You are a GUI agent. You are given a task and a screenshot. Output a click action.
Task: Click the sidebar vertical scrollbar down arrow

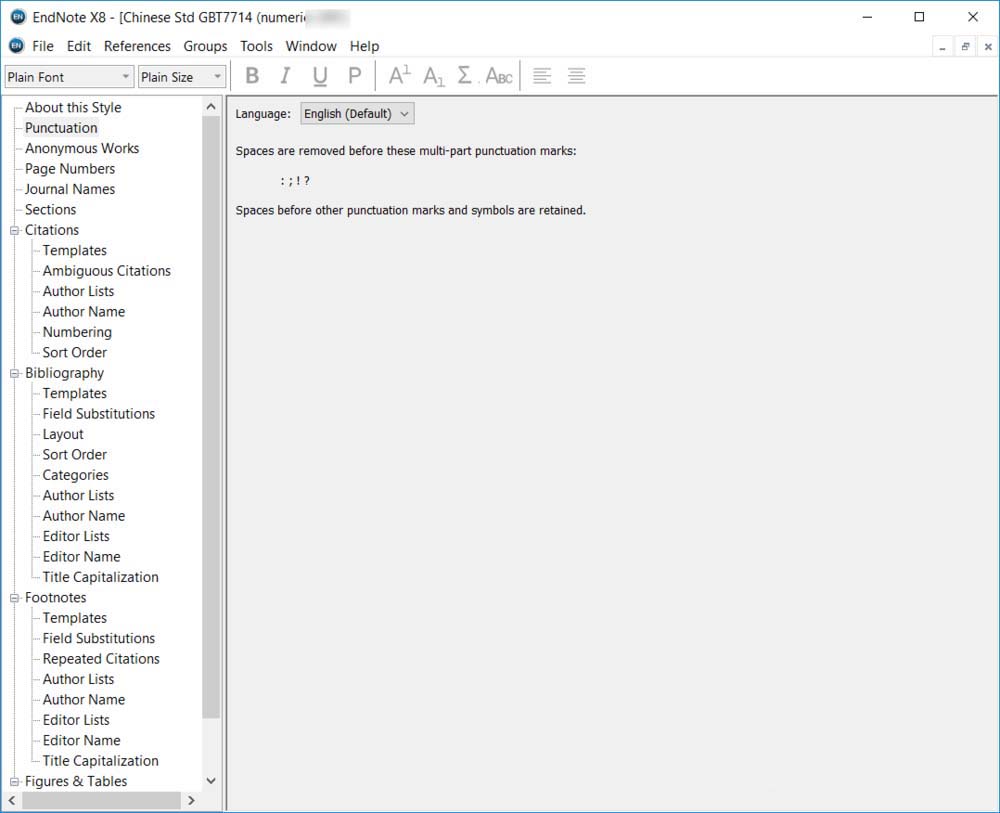coord(210,781)
